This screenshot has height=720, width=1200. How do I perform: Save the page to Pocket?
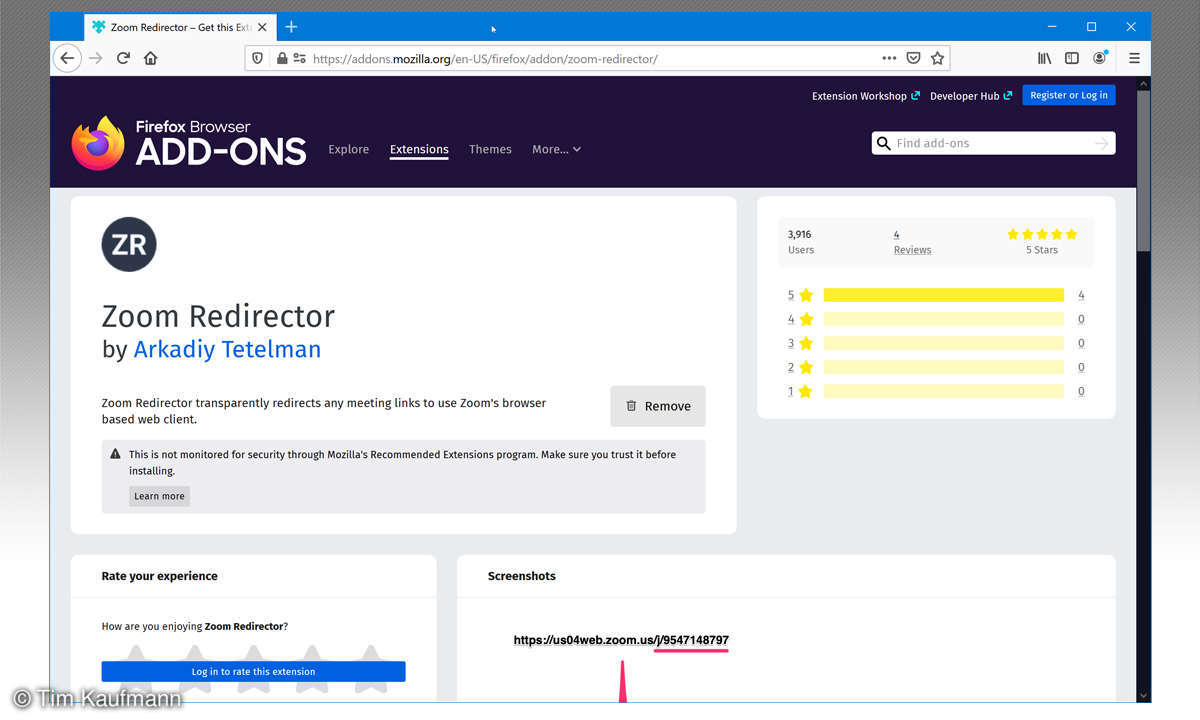click(913, 58)
